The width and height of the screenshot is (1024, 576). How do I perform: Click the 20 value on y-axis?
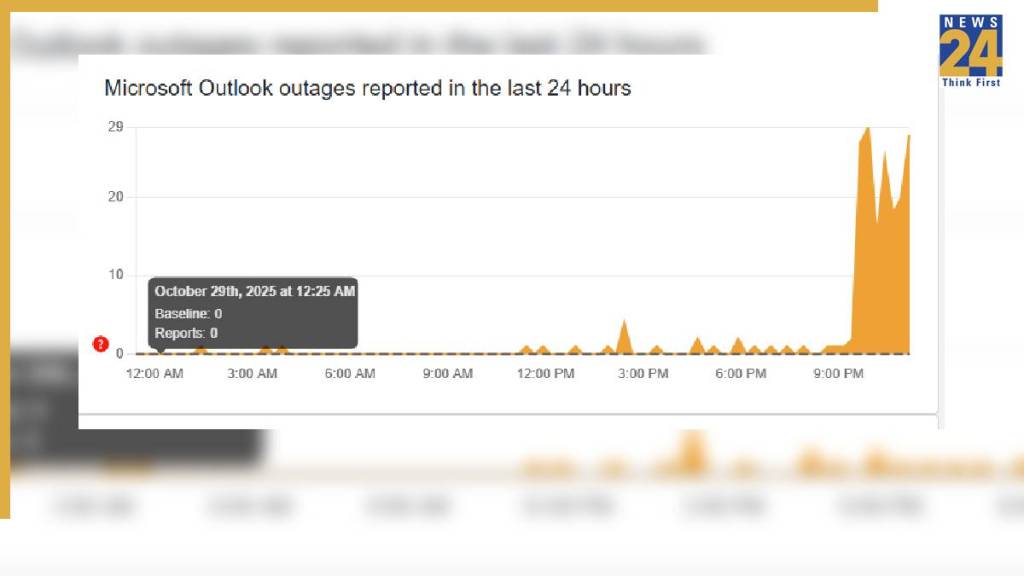(116, 196)
